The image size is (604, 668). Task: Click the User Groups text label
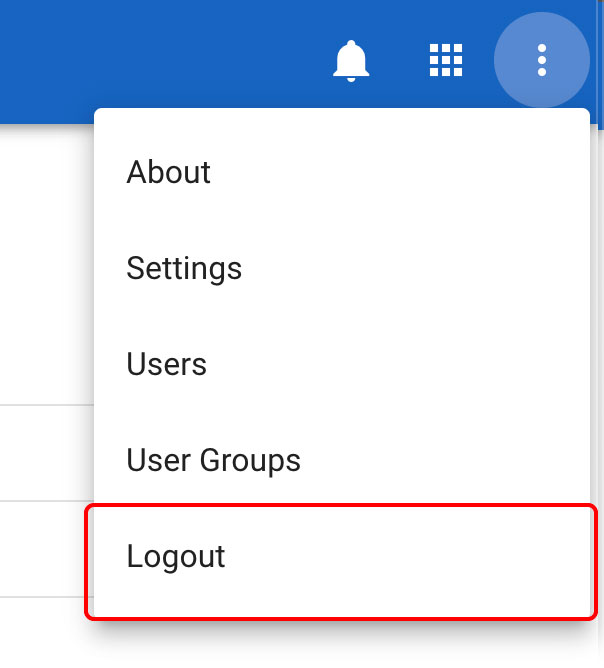(x=214, y=460)
